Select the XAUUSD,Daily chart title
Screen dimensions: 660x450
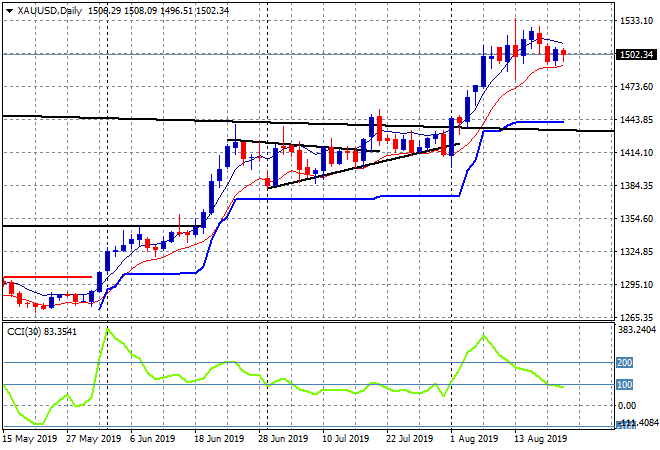click(50, 11)
